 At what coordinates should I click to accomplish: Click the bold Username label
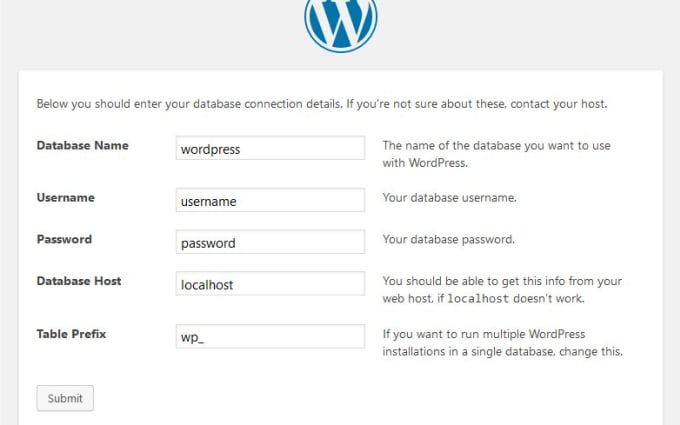tap(65, 197)
